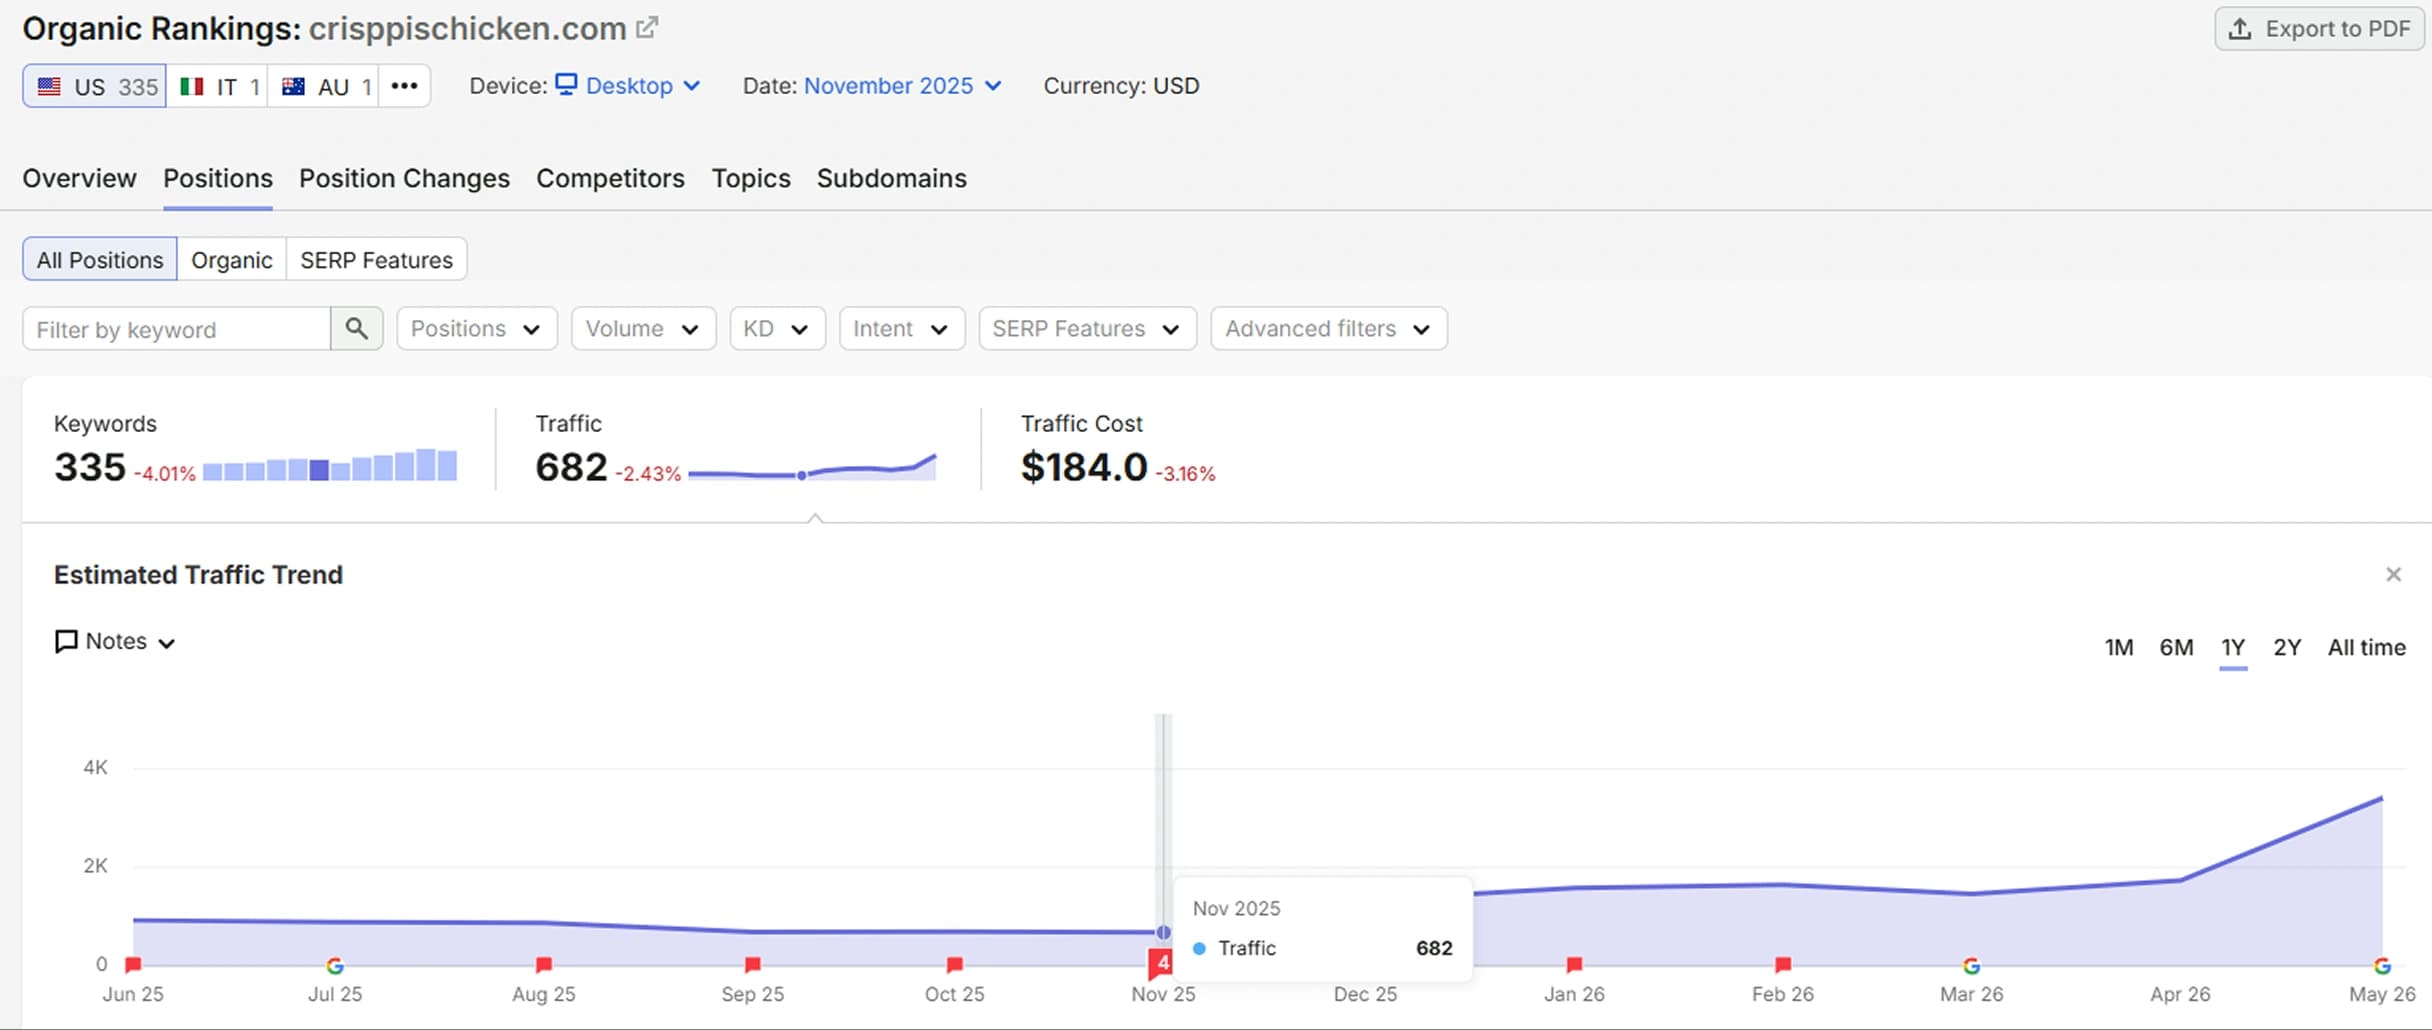Image resolution: width=2432 pixels, height=1030 pixels.
Task: View the Subdomains tab
Action: click(892, 178)
